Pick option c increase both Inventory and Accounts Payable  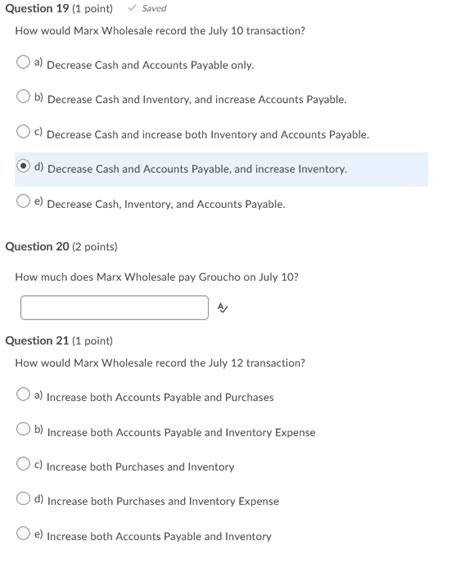[23, 131]
